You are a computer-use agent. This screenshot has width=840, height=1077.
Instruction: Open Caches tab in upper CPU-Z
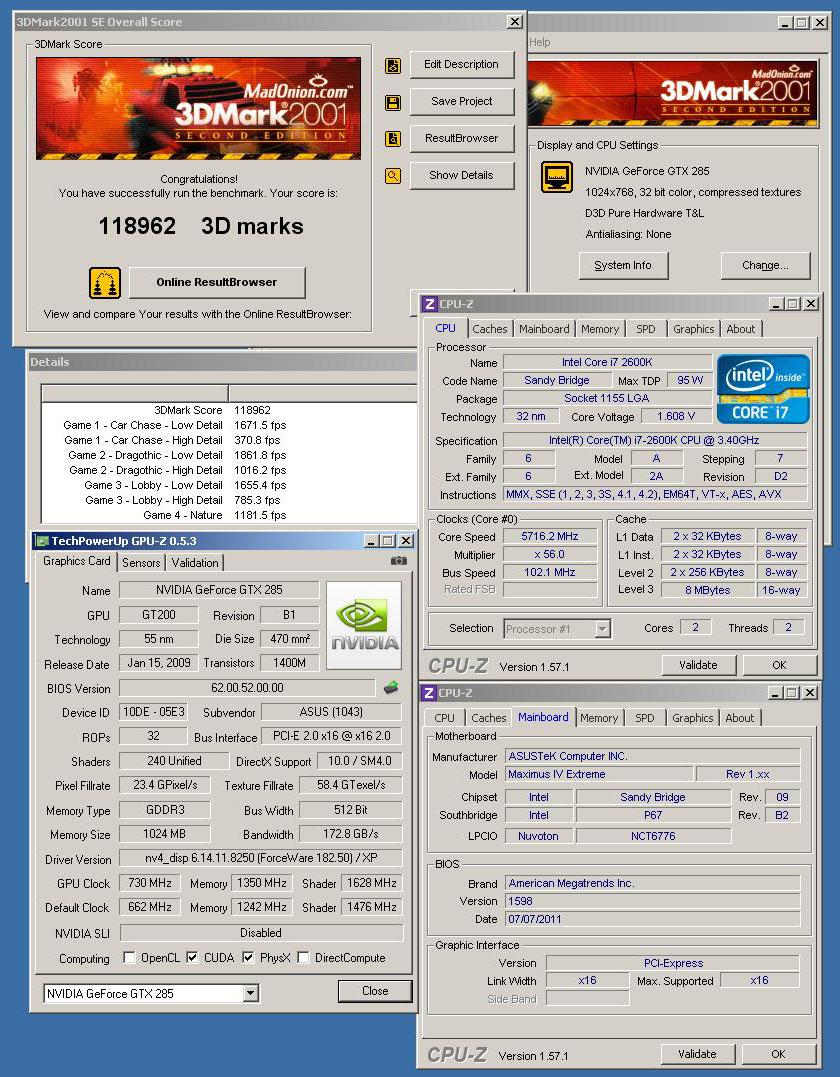[490, 329]
